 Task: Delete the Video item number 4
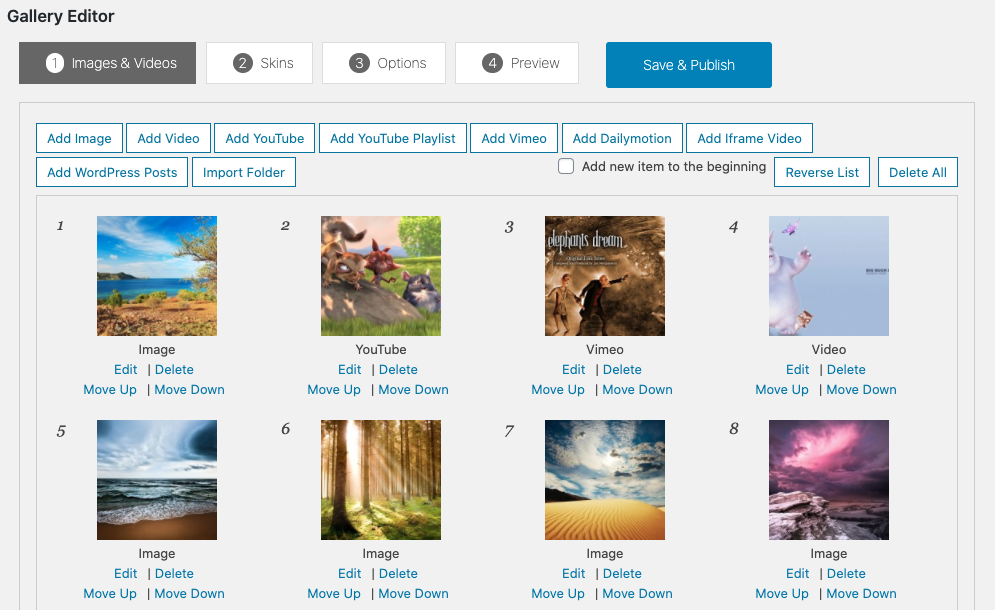846,369
